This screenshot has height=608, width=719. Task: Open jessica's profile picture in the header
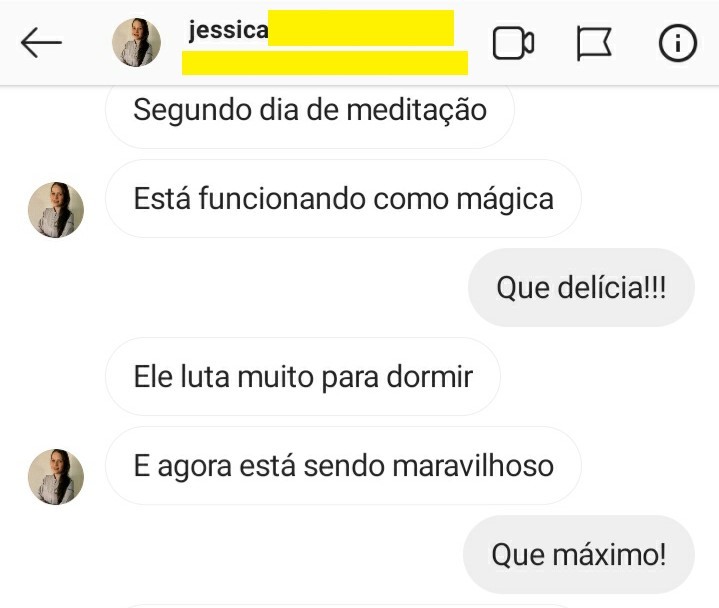tap(136, 42)
